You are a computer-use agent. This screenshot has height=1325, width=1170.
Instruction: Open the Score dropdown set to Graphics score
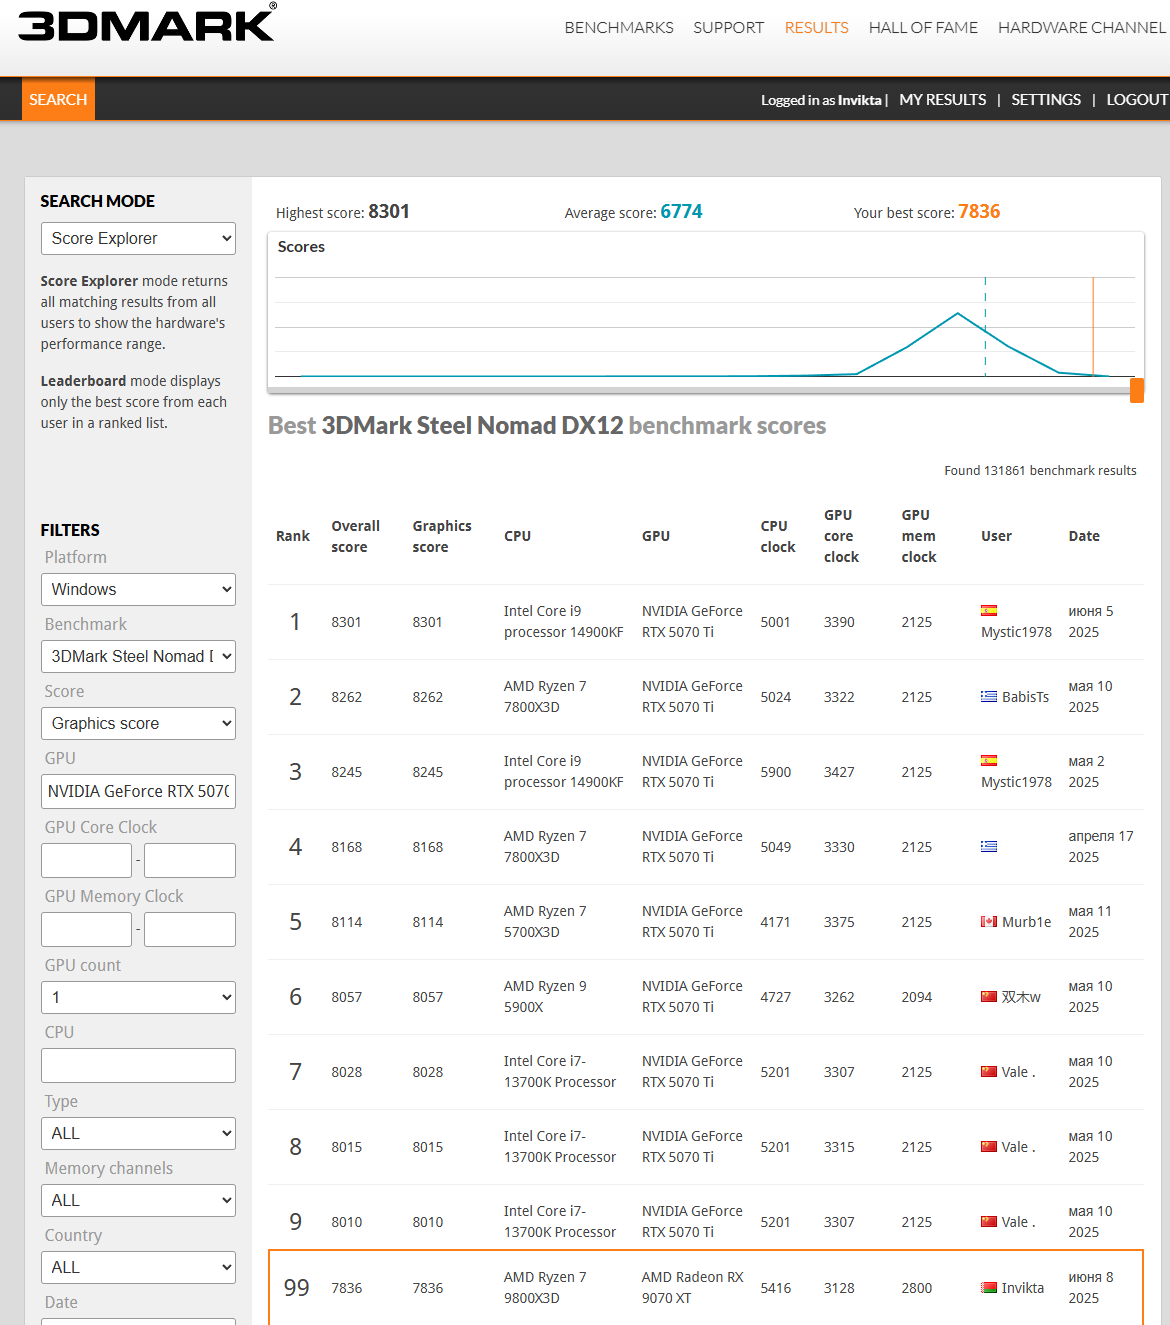pos(138,723)
